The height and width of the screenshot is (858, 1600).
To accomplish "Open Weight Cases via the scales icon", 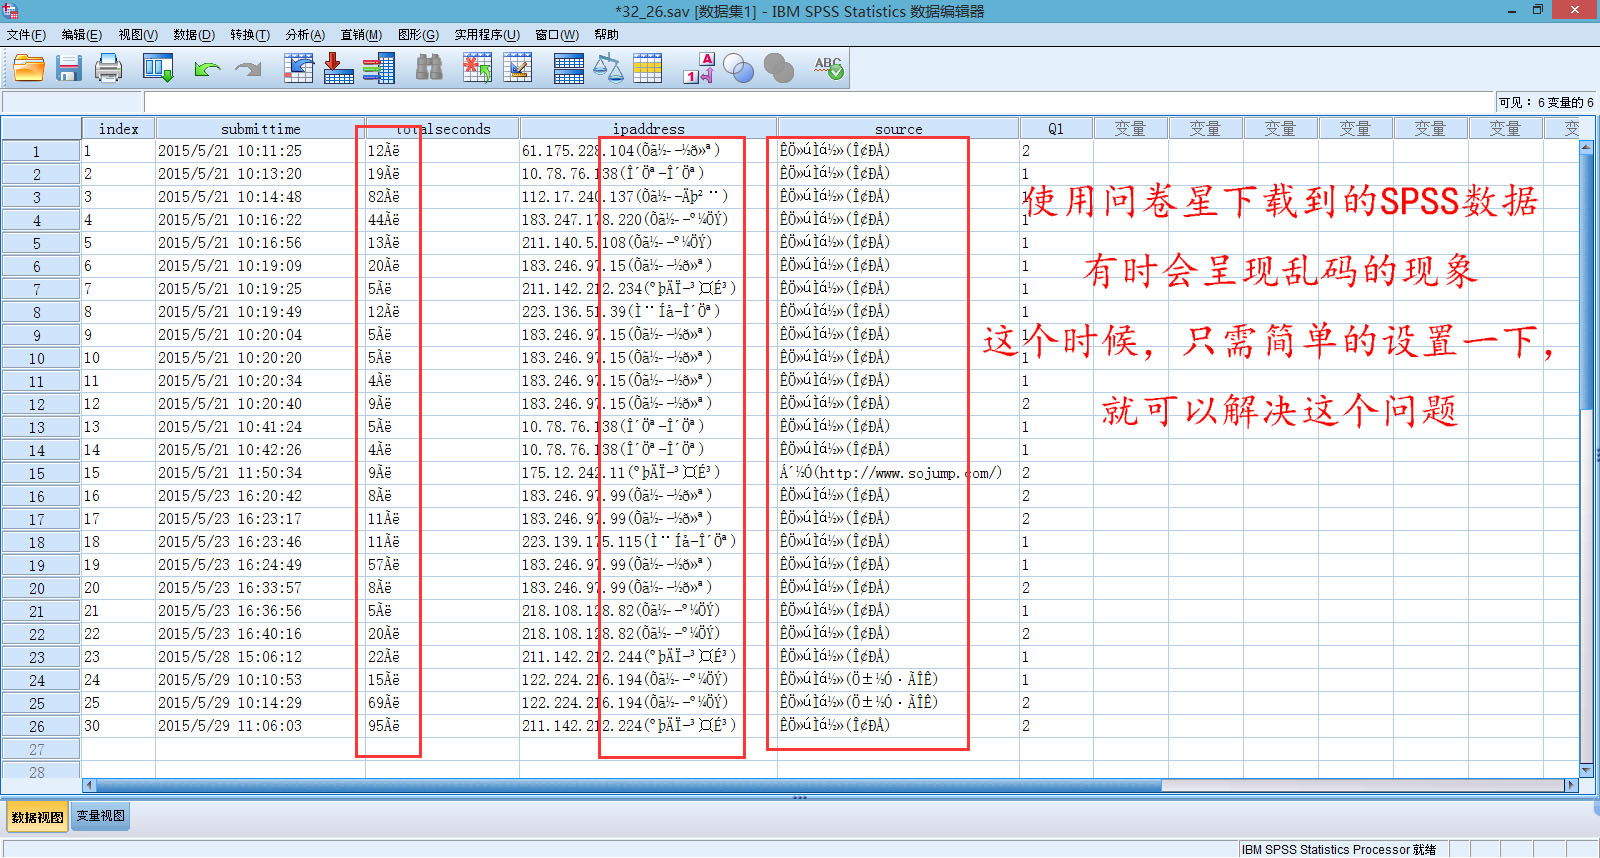I will click(608, 68).
